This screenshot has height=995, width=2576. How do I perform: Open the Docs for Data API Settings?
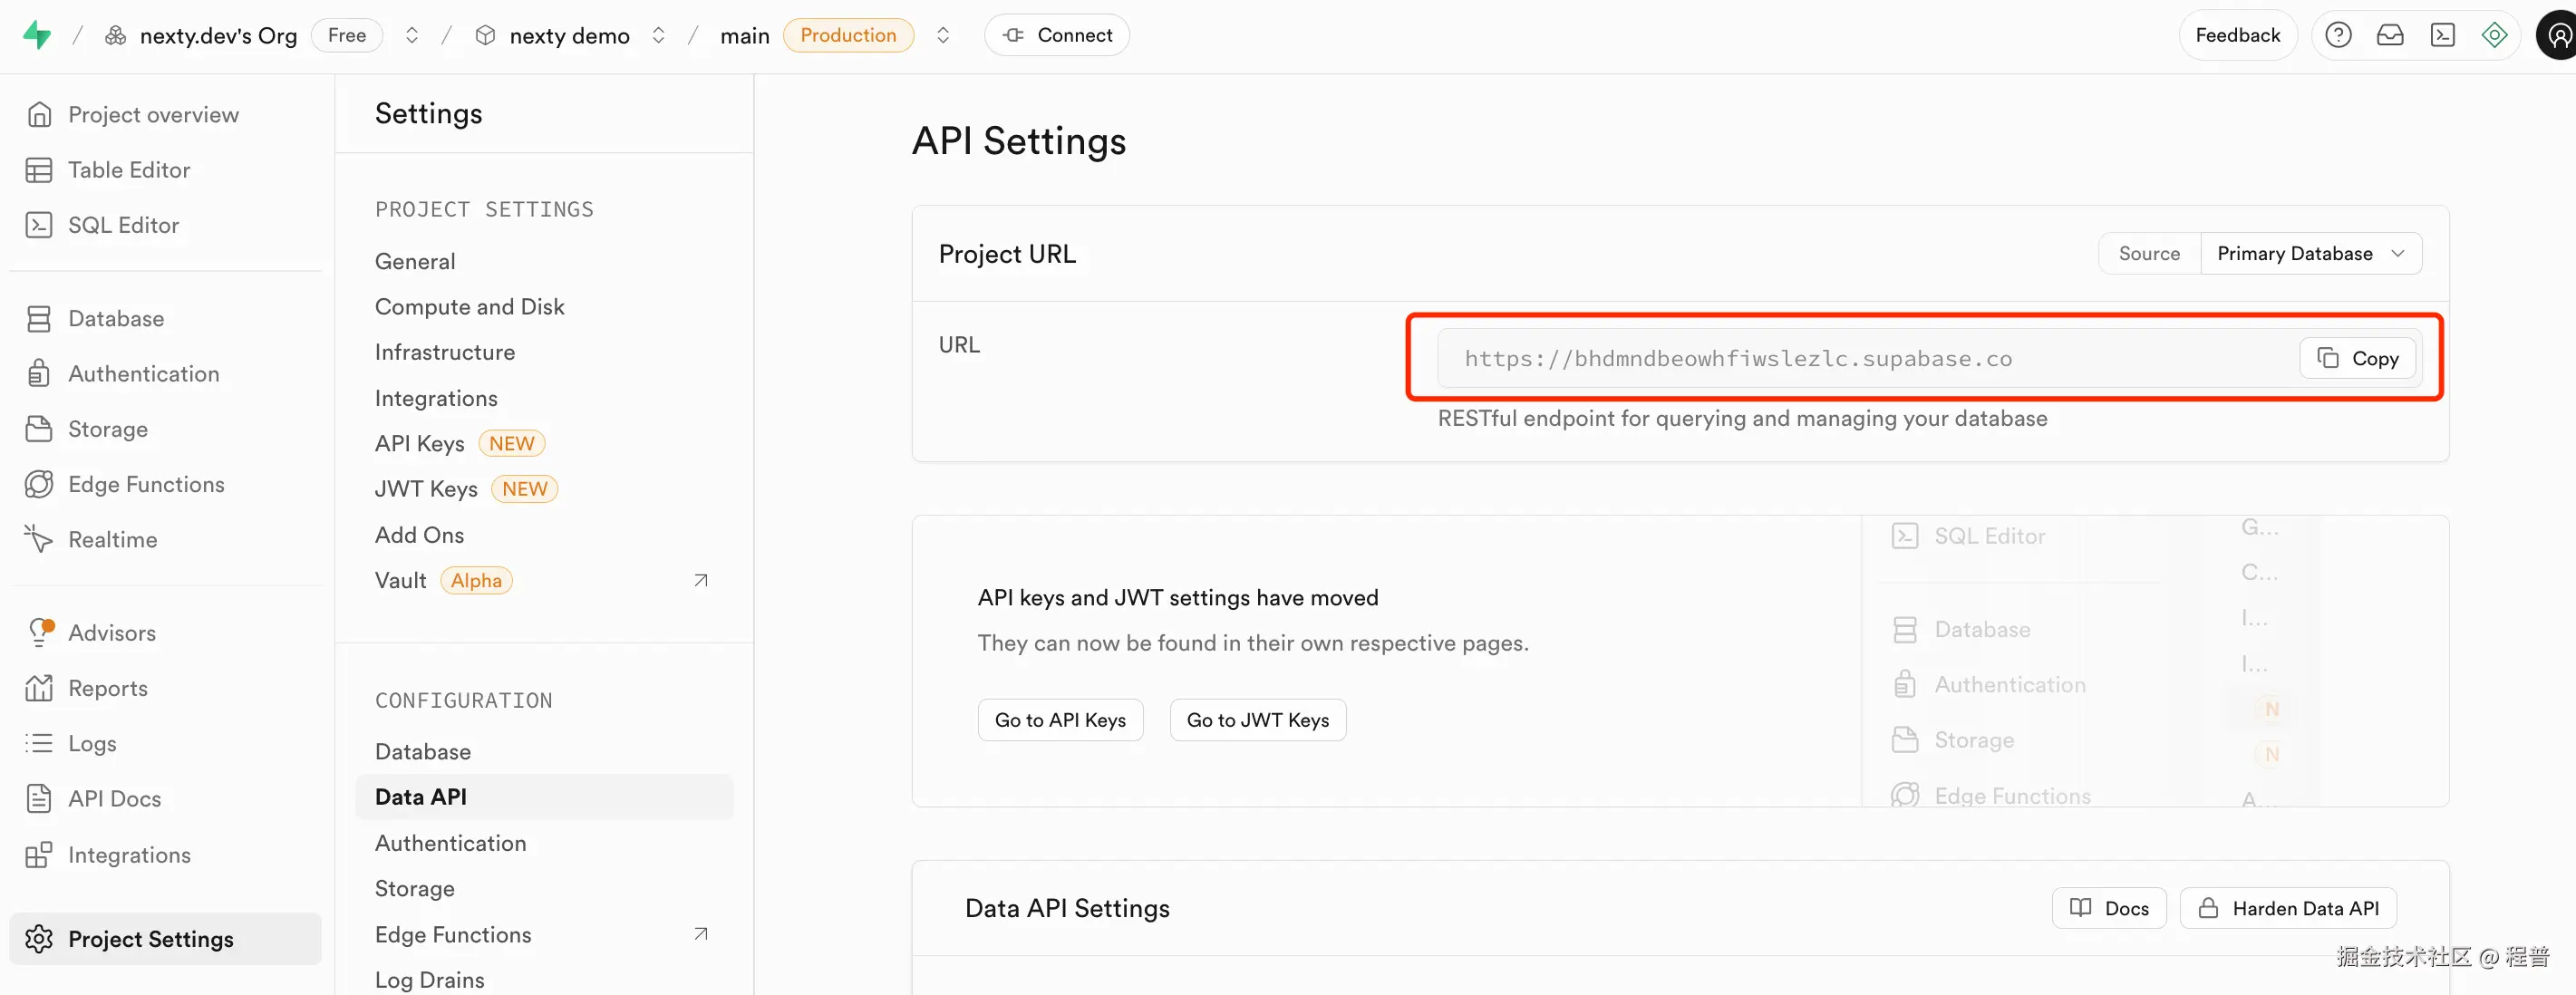pos(2108,908)
